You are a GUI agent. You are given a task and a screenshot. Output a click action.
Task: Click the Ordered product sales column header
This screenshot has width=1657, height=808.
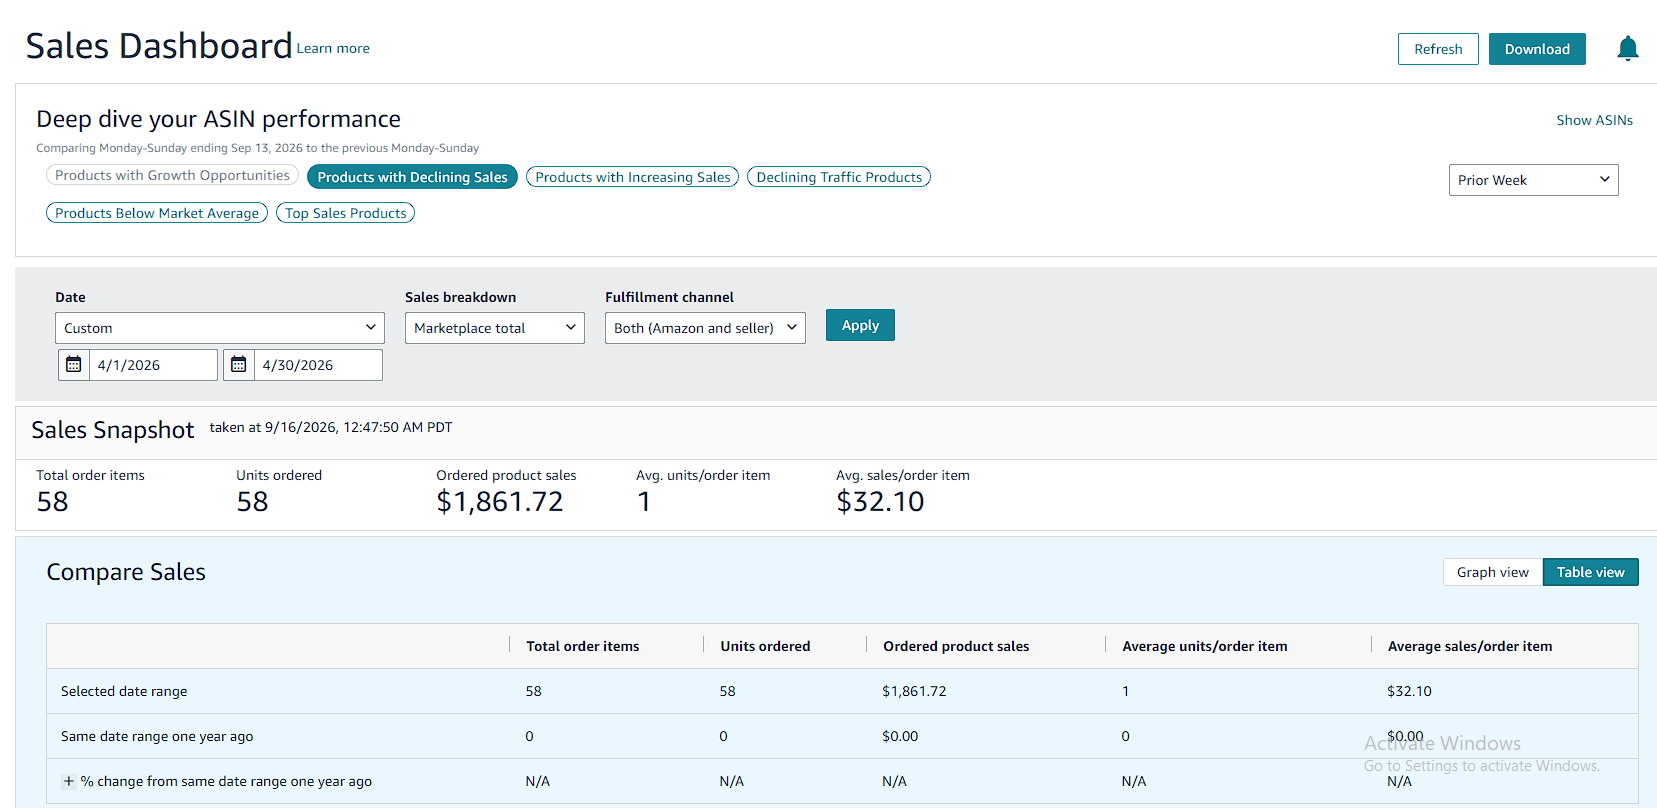[x=956, y=646]
